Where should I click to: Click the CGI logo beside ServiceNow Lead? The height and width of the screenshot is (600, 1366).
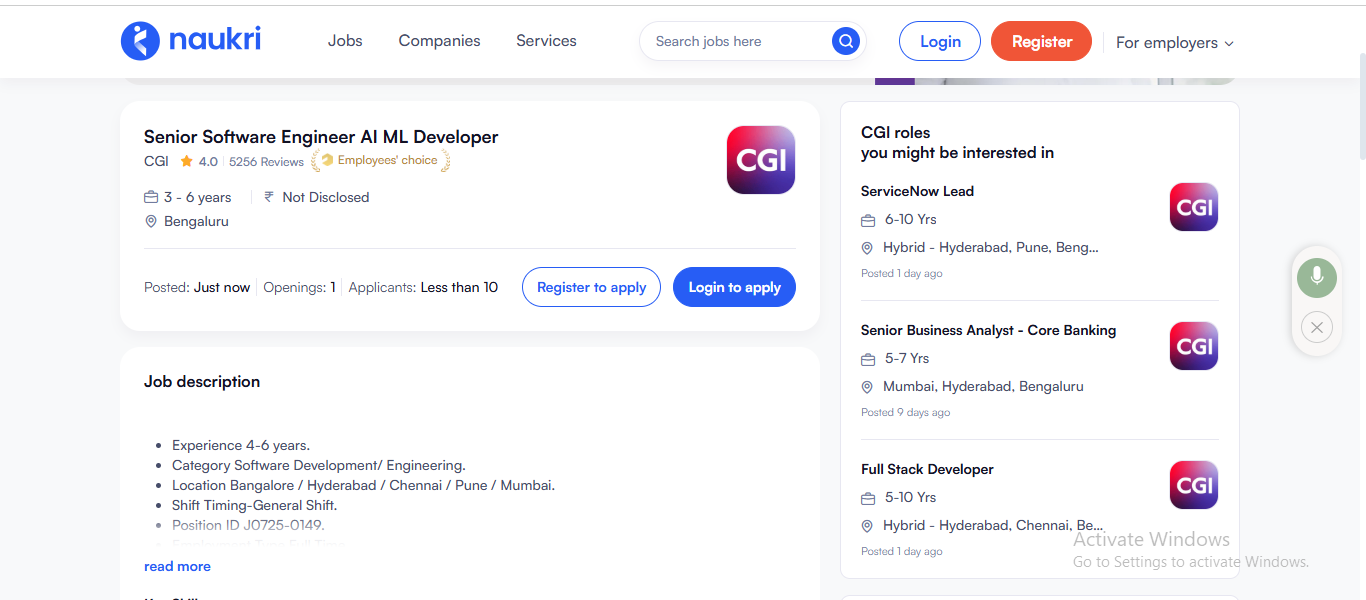click(x=1193, y=207)
